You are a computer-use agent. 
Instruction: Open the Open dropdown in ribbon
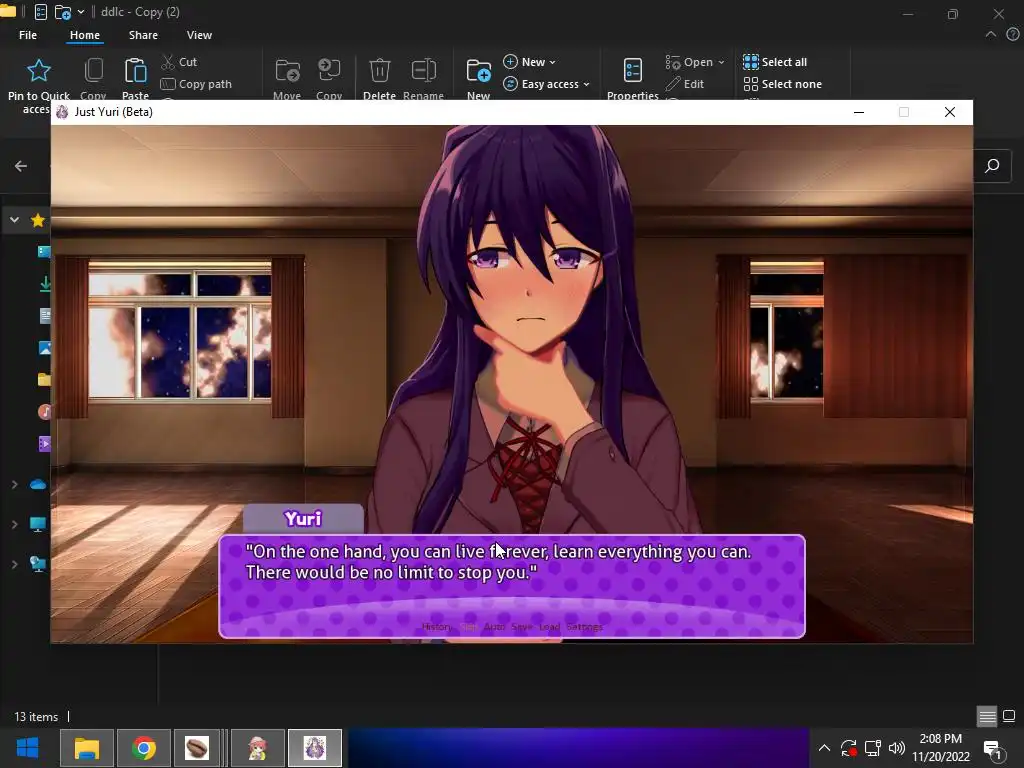[x=695, y=62]
